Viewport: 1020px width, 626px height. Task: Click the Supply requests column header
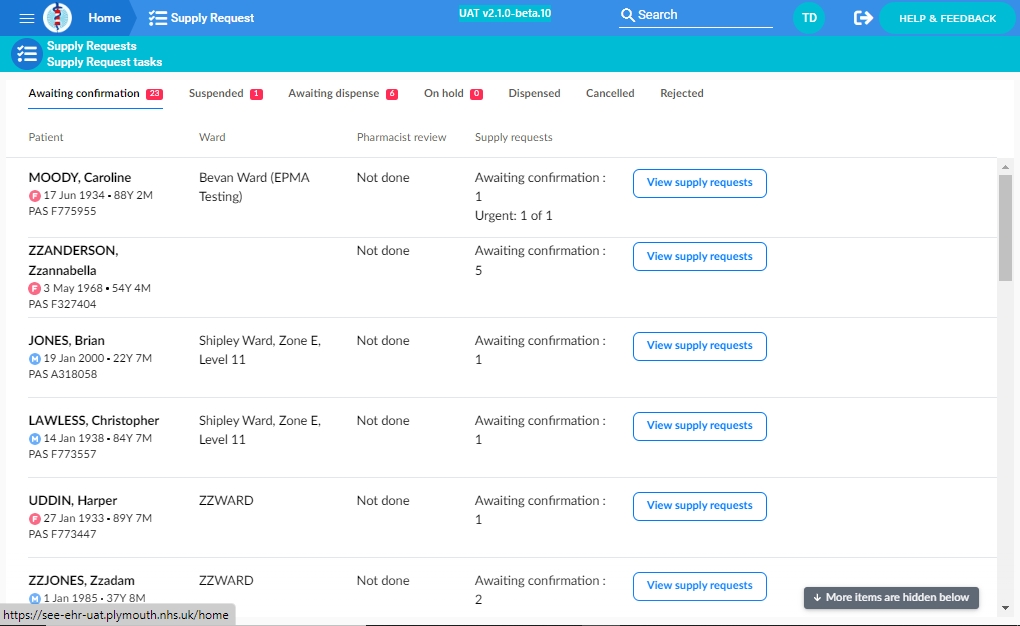click(x=513, y=137)
